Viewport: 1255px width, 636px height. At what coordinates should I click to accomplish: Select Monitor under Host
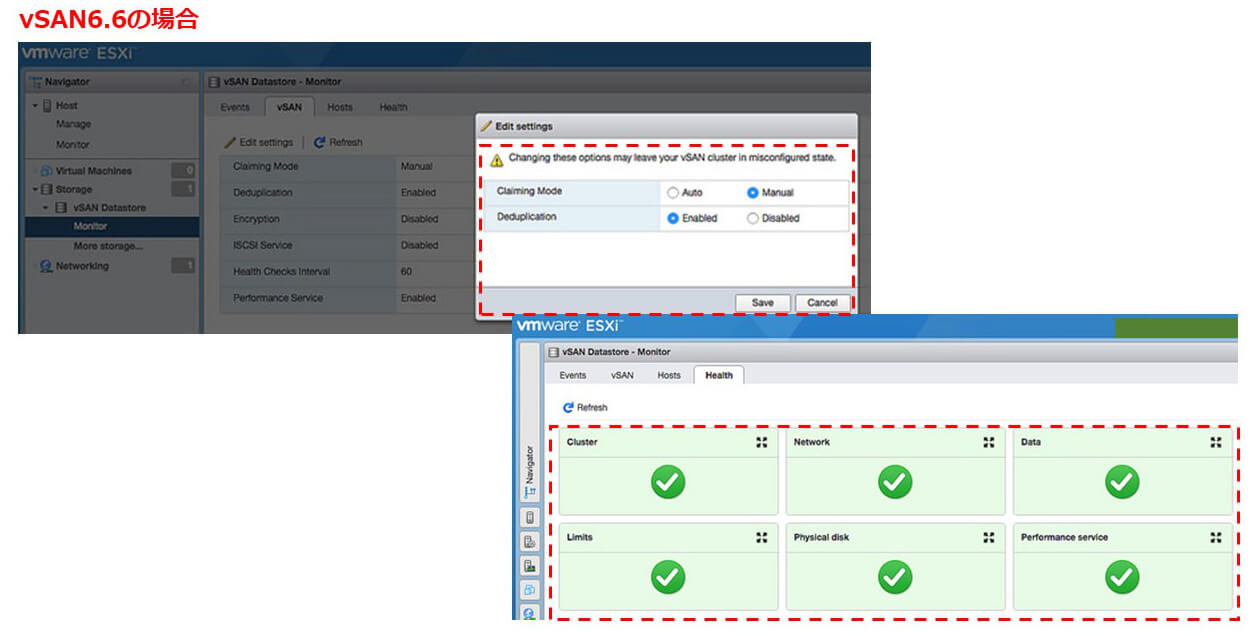click(72, 144)
